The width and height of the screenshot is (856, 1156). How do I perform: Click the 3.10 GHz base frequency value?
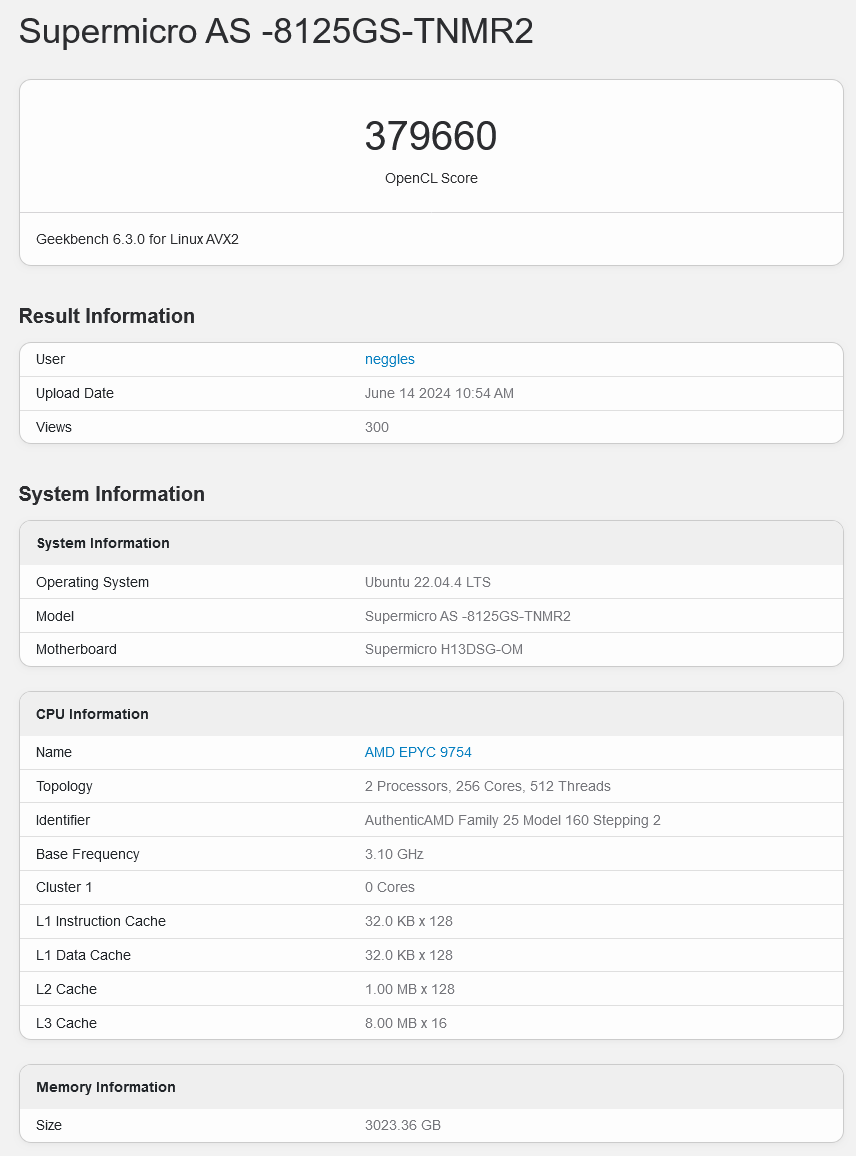[394, 854]
